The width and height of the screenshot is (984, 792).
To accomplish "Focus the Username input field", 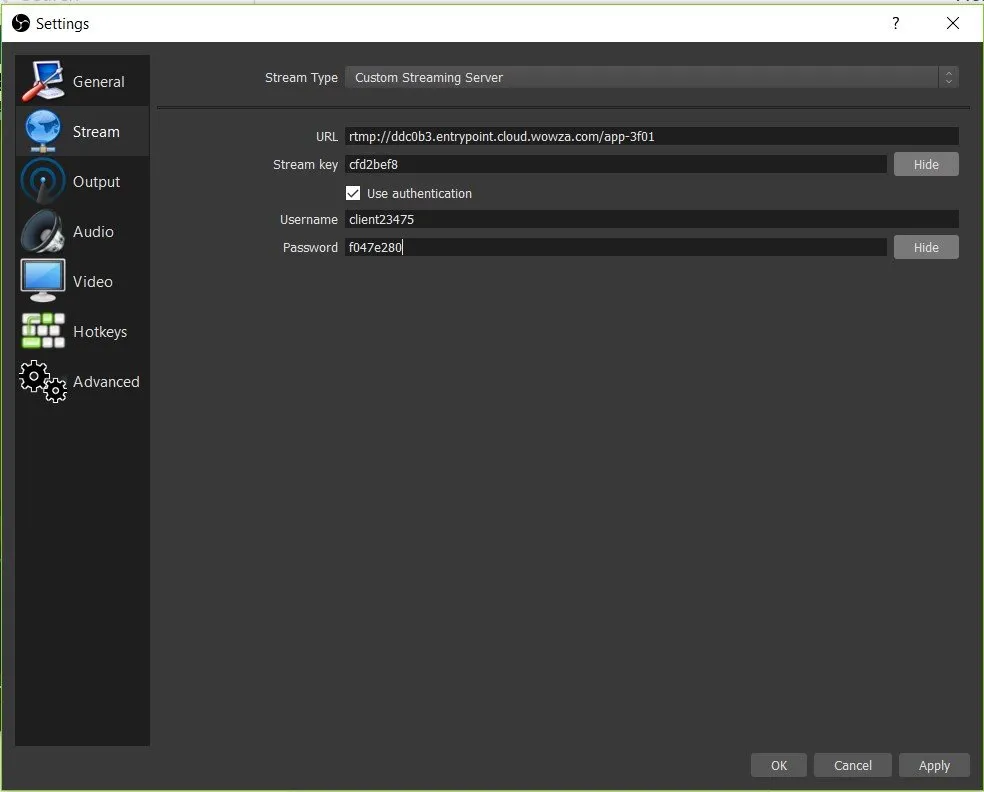I will (651, 219).
